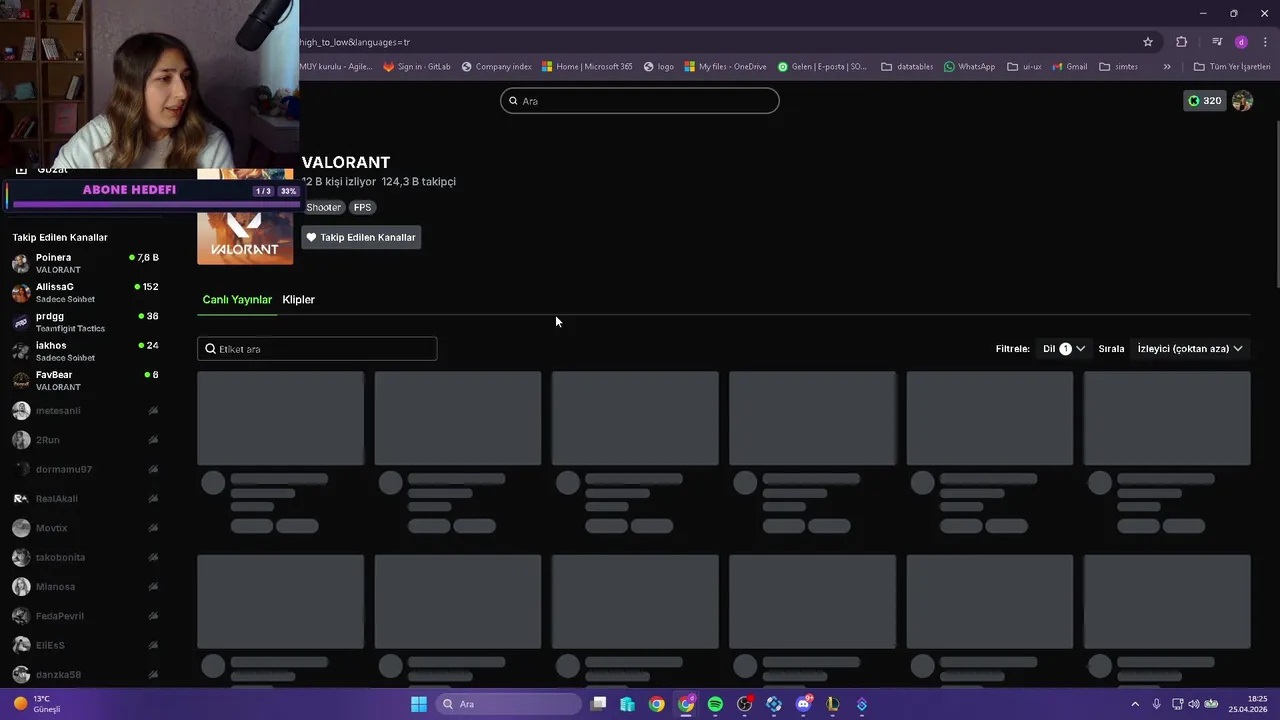
Task: Select the Shooter tag
Action: coord(323,207)
